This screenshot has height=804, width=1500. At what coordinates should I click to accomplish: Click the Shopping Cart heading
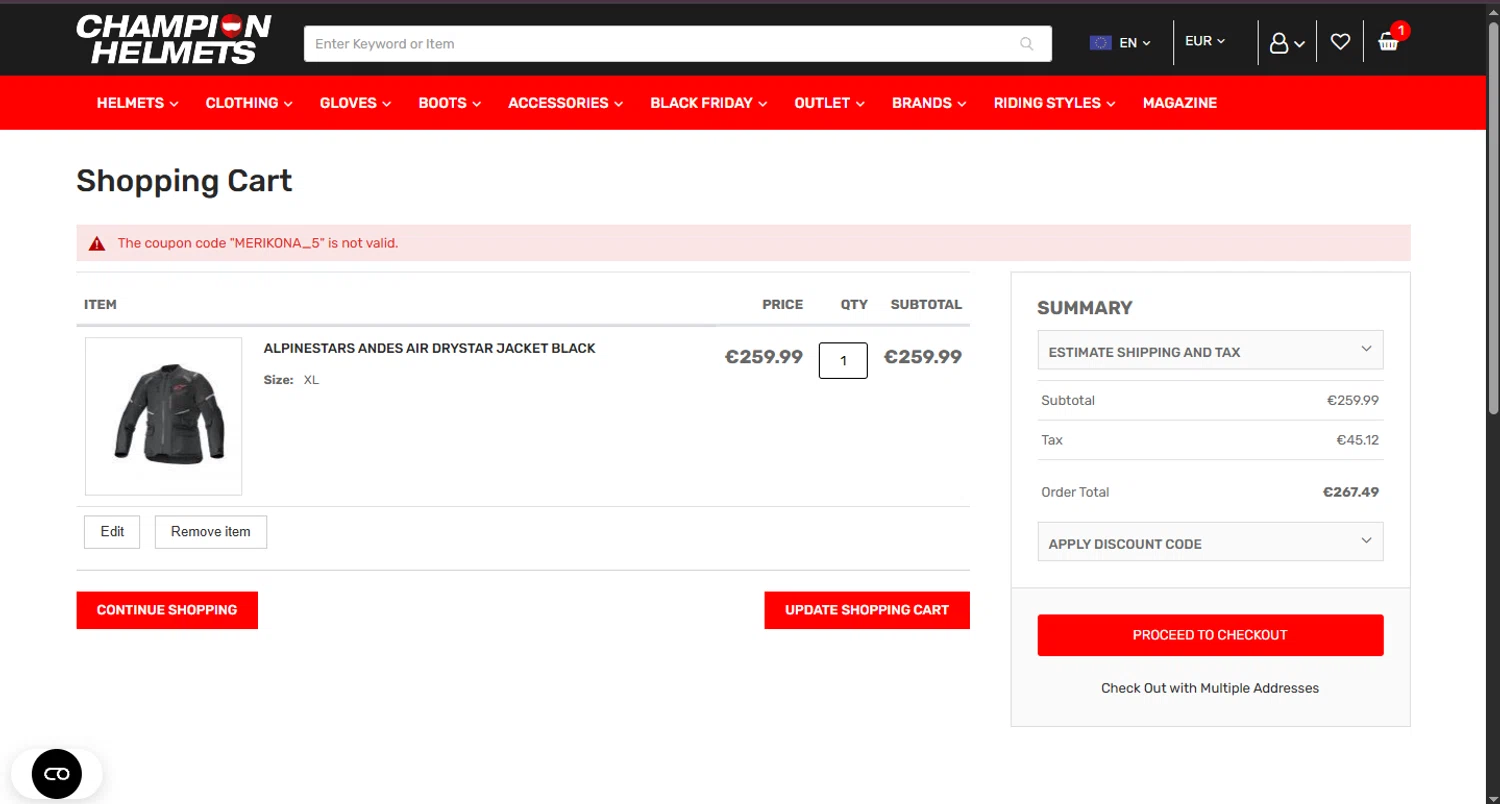pos(184,181)
